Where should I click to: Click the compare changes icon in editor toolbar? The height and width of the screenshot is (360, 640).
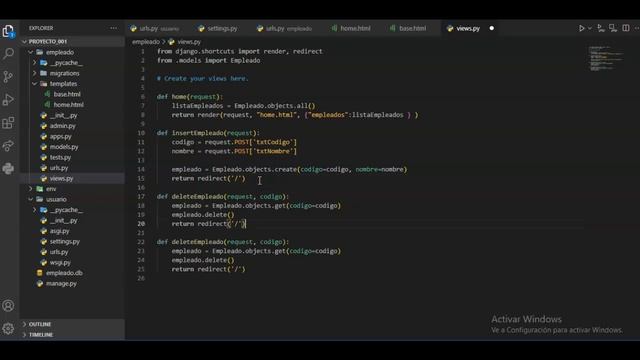pos(601,28)
